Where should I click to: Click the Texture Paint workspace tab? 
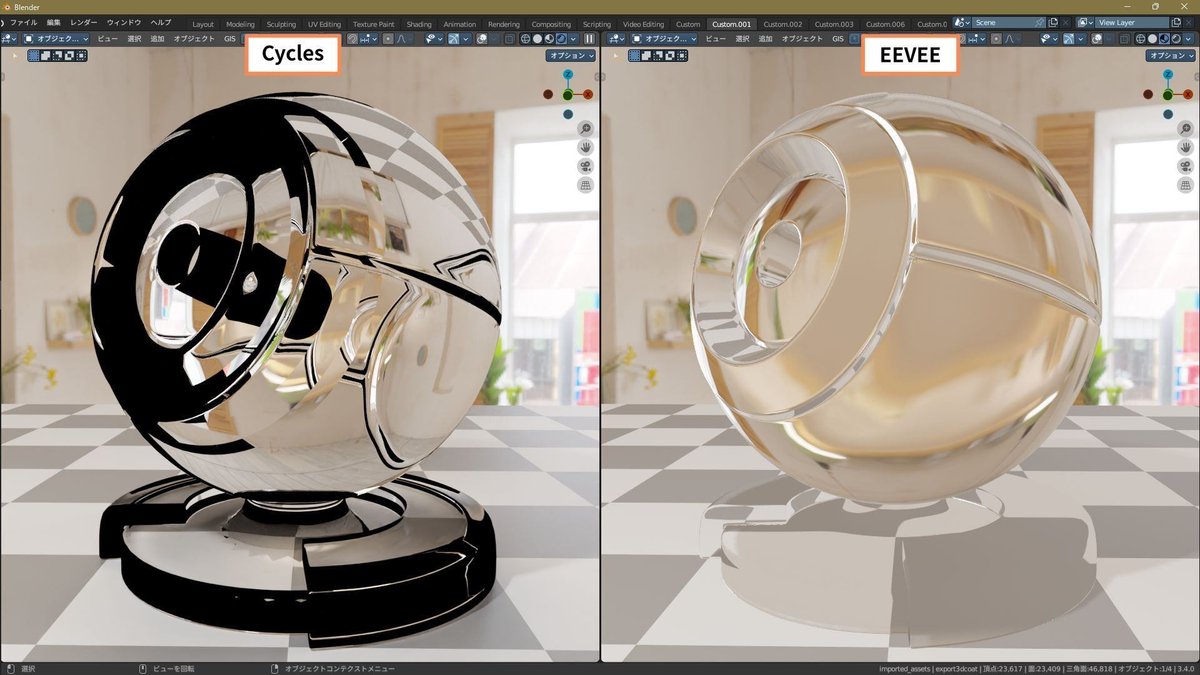[x=373, y=23]
